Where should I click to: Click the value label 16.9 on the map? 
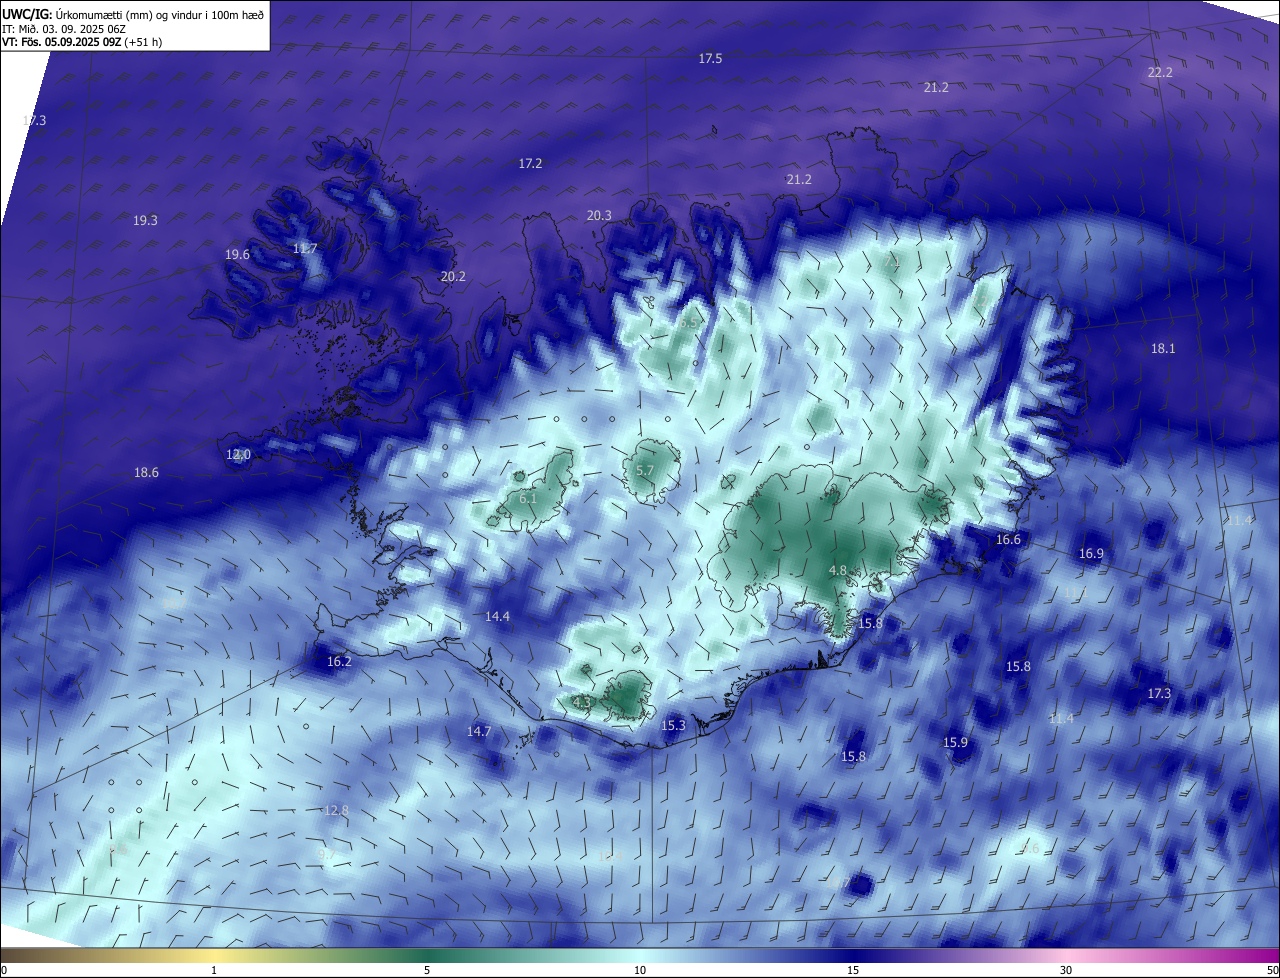1091,553
